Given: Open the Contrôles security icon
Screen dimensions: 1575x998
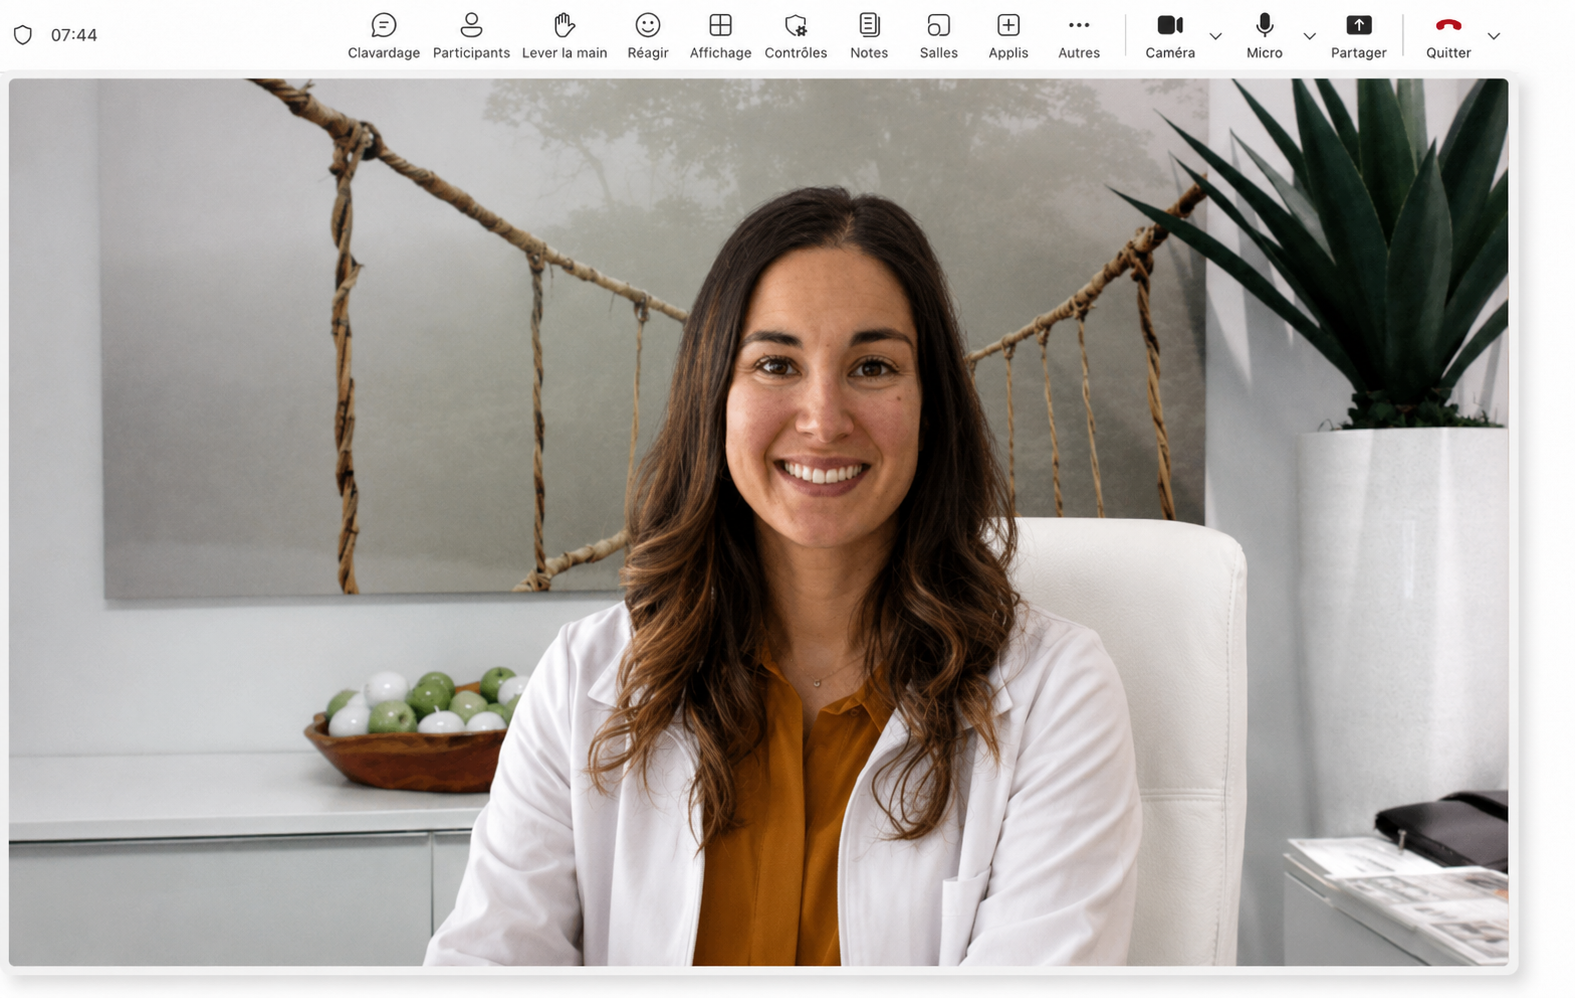Looking at the screenshot, I should [796, 25].
